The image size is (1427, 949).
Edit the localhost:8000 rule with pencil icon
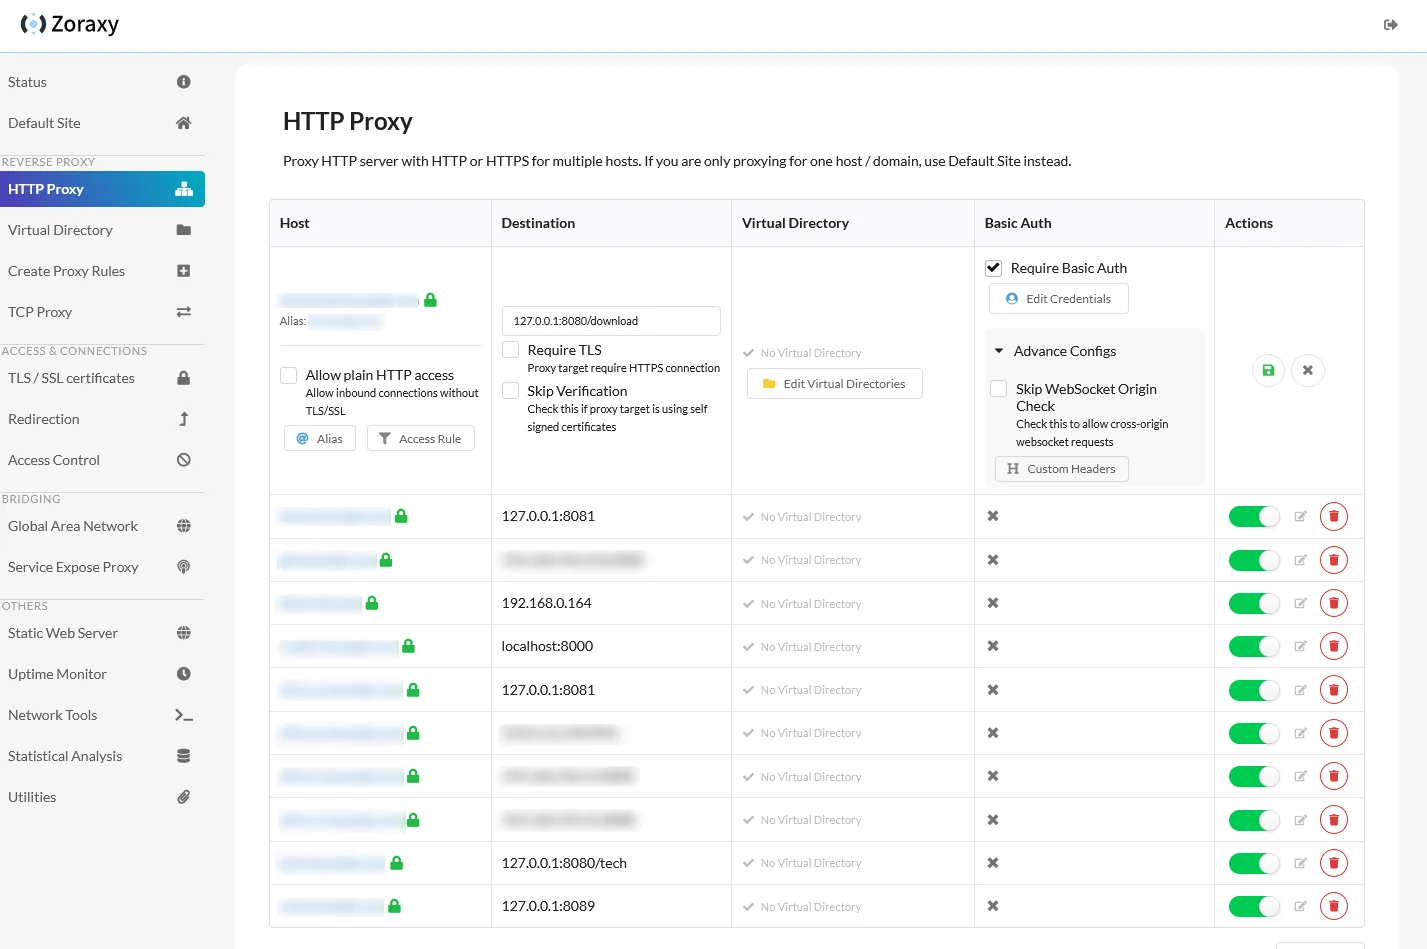(1300, 645)
